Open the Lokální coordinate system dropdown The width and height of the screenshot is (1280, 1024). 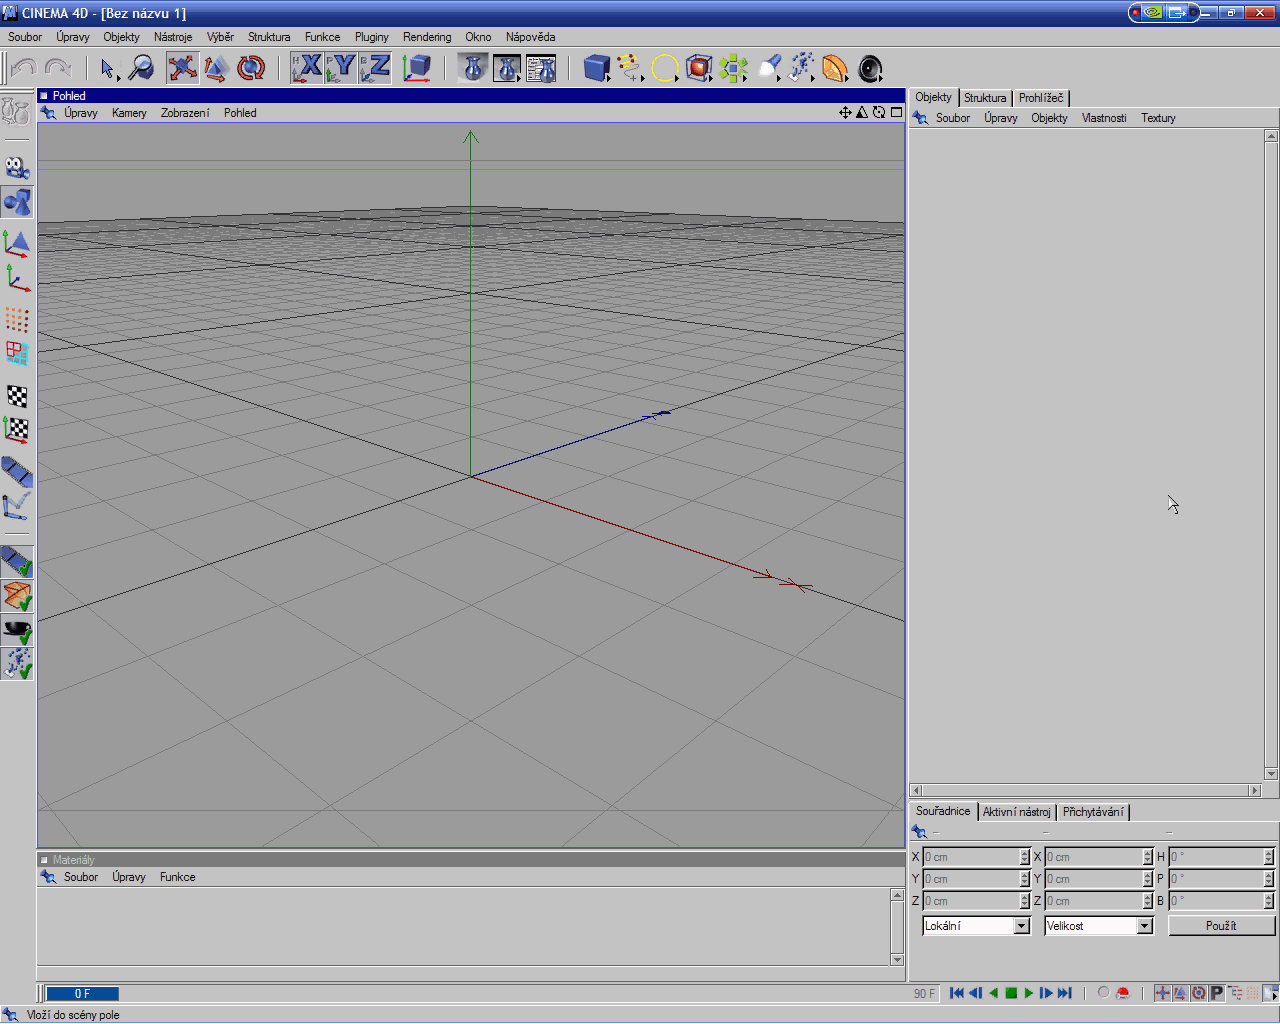(976, 926)
